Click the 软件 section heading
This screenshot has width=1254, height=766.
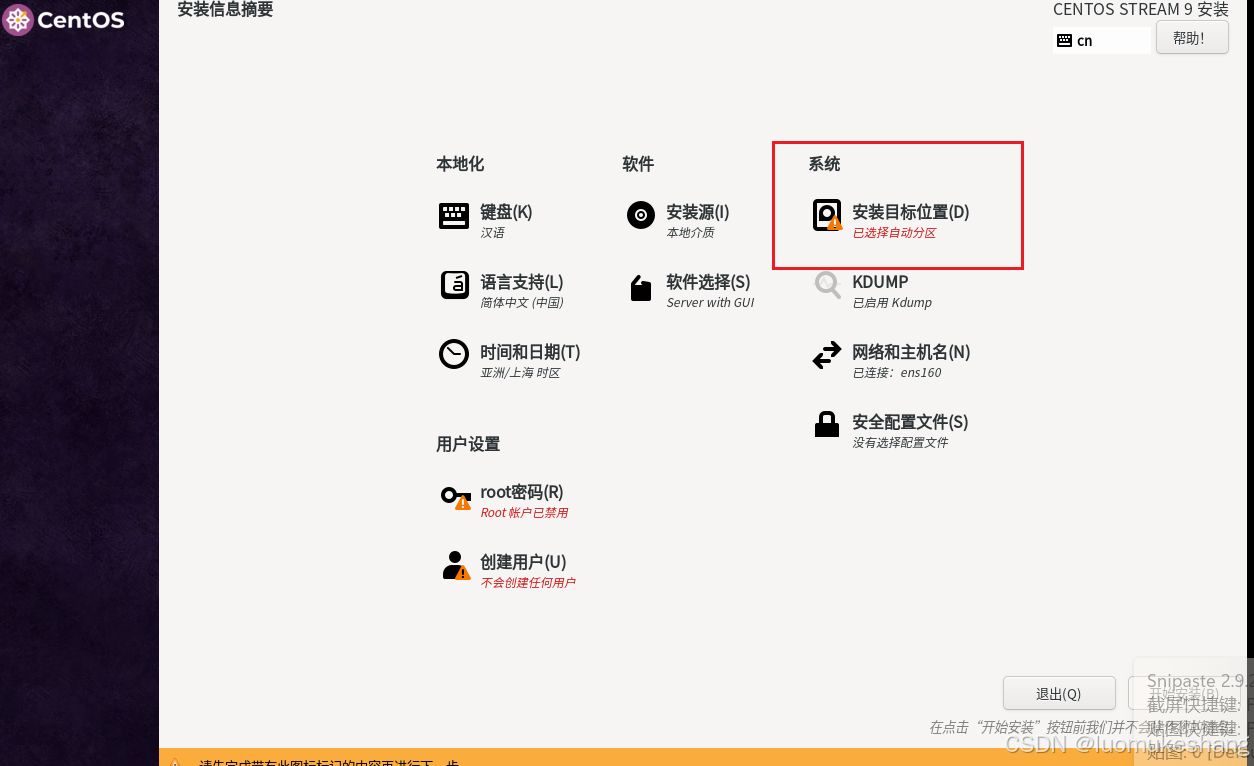[x=638, y=164]
